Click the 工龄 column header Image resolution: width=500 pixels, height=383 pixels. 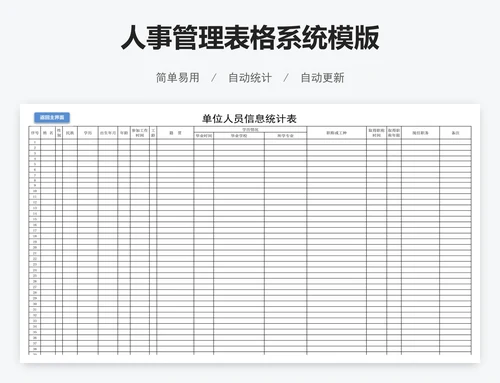153,133
